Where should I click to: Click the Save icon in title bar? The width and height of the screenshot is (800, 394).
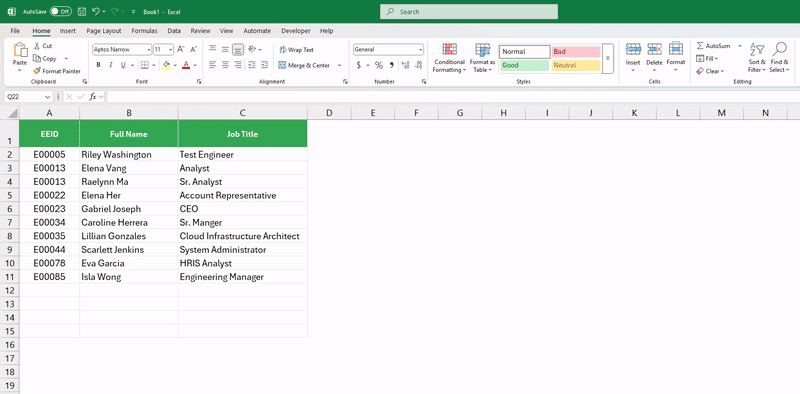coord(82,11)
